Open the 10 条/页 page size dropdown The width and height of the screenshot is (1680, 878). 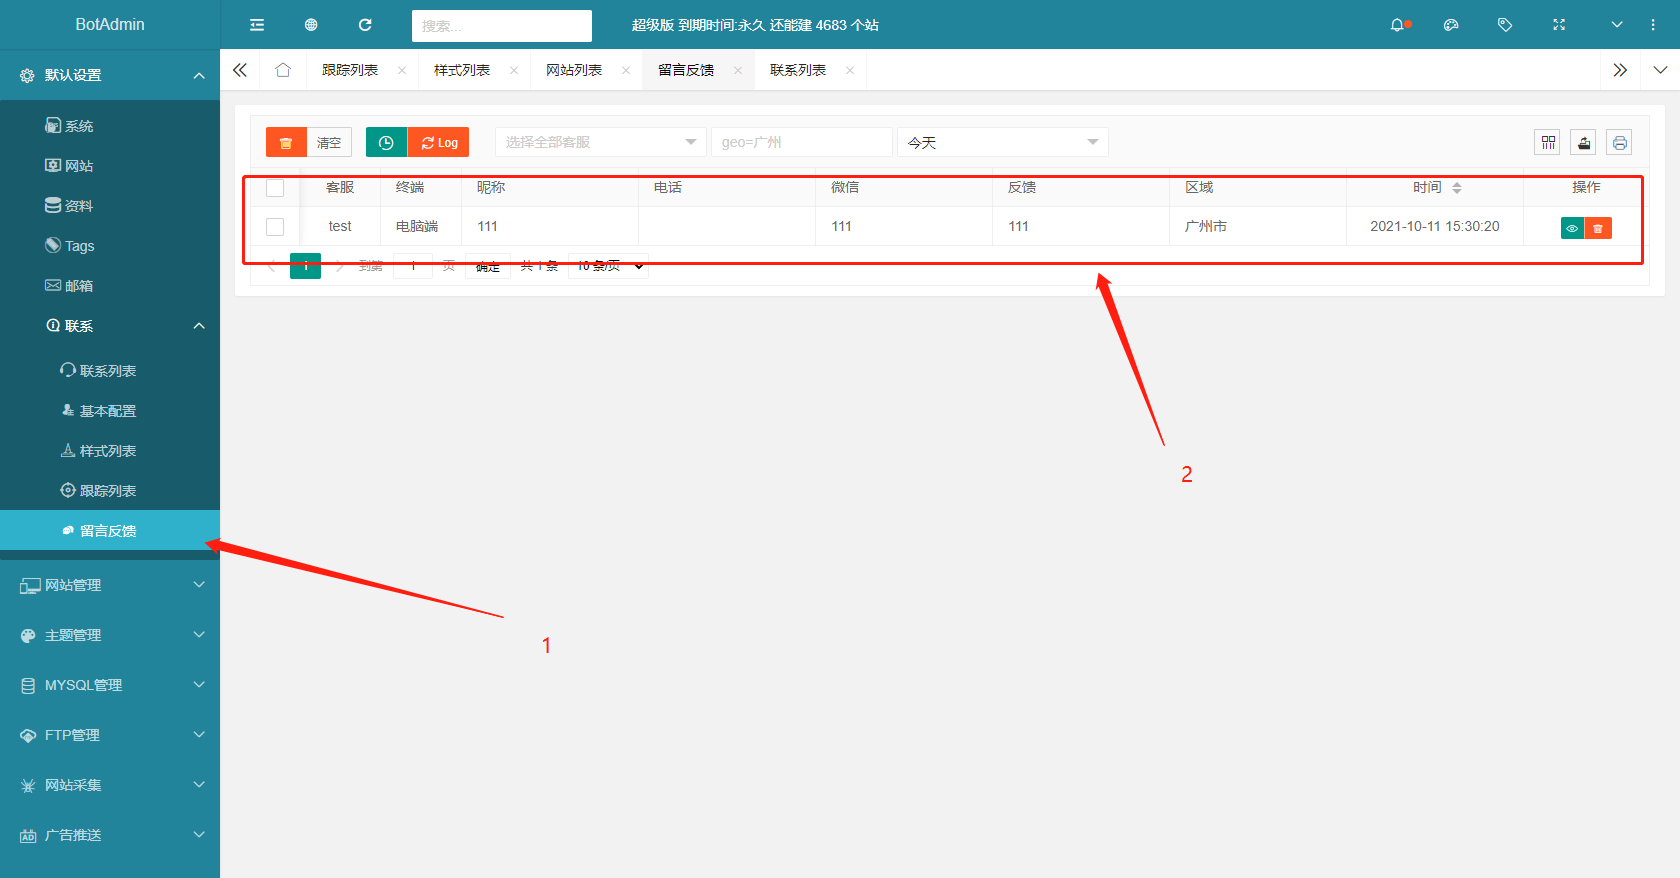[x=609, y=266]
